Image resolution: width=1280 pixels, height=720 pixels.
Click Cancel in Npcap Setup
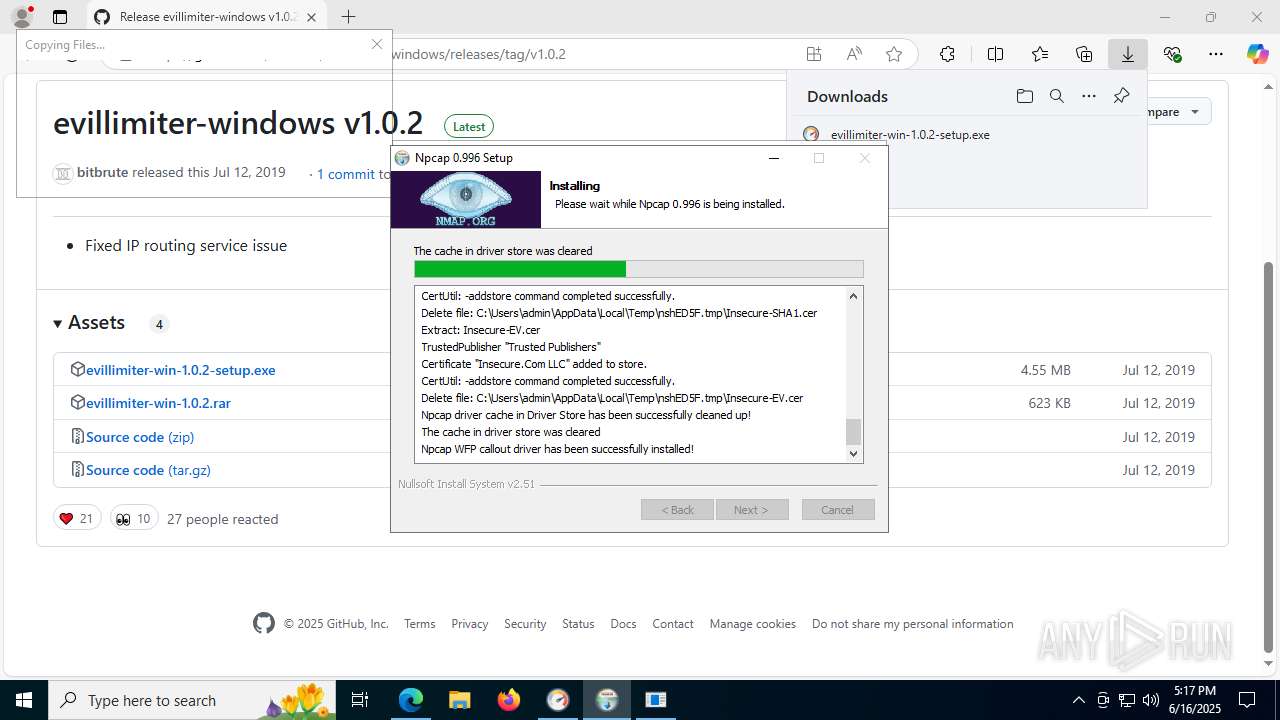[x=838, y=510]
